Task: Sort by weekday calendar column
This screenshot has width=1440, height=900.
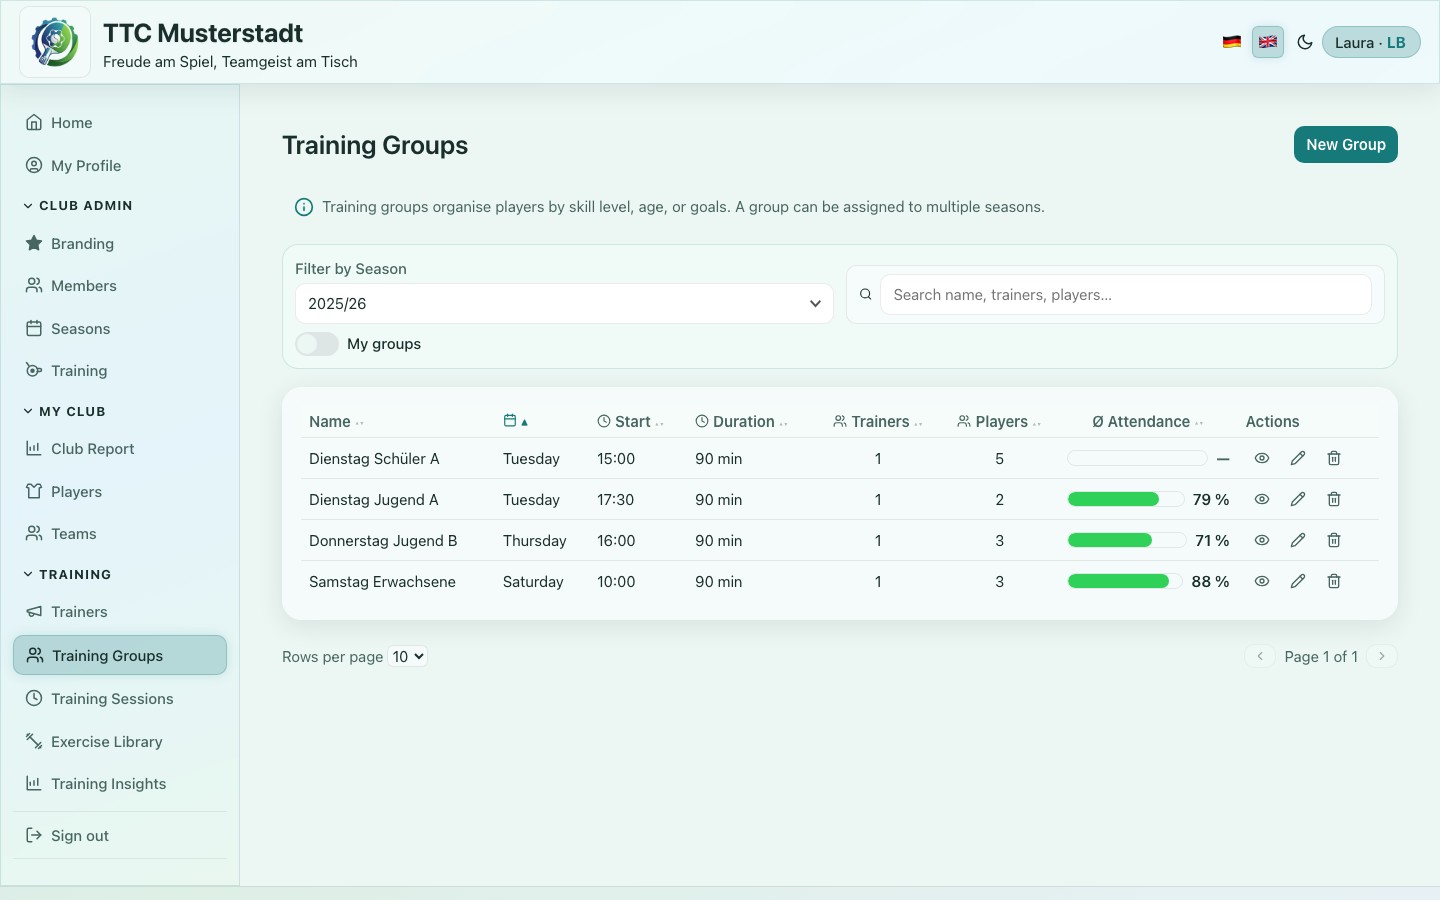Action: click(x=516, y=421)
